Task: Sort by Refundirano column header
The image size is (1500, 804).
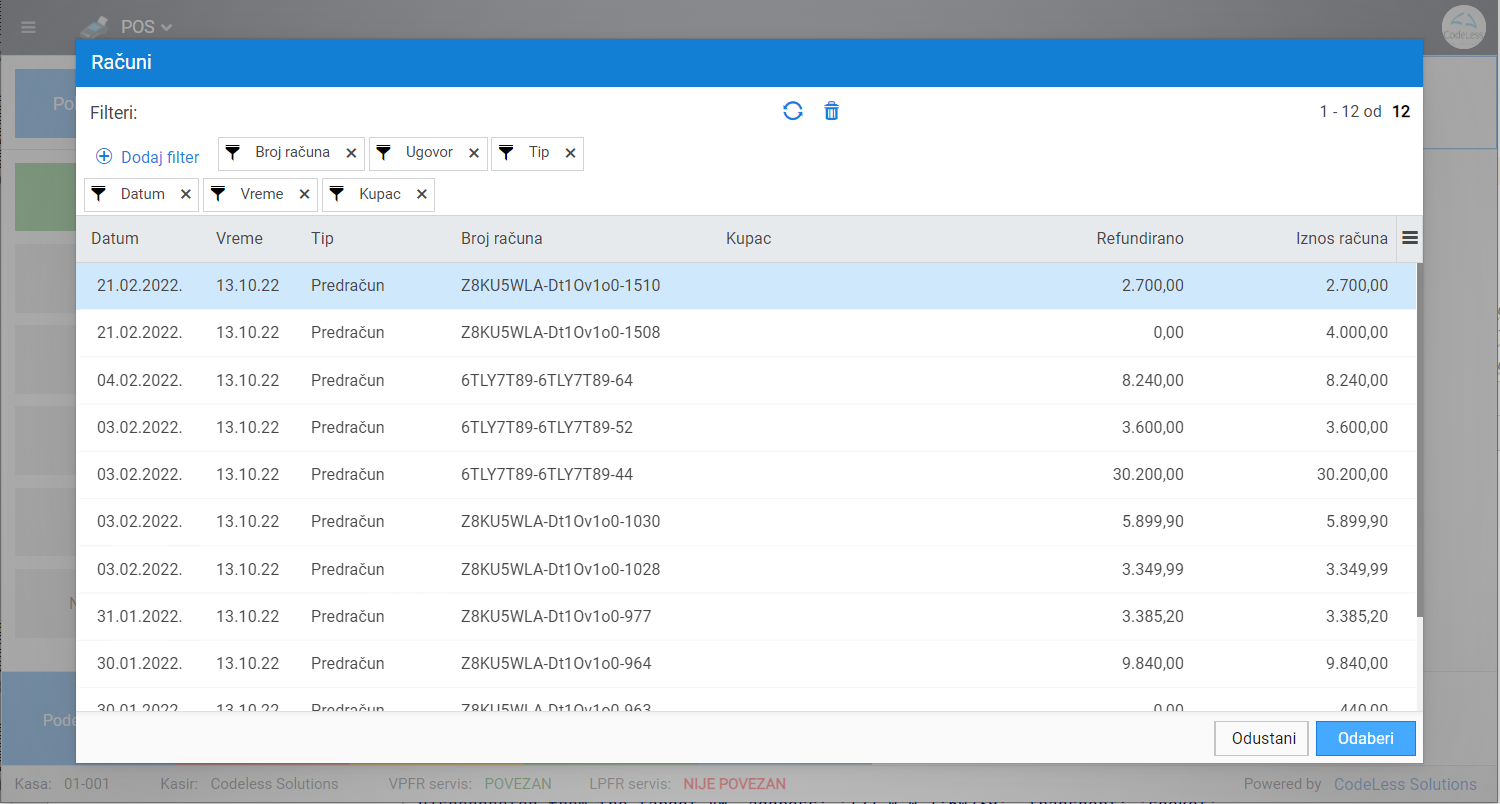Action: point(1140,238)
